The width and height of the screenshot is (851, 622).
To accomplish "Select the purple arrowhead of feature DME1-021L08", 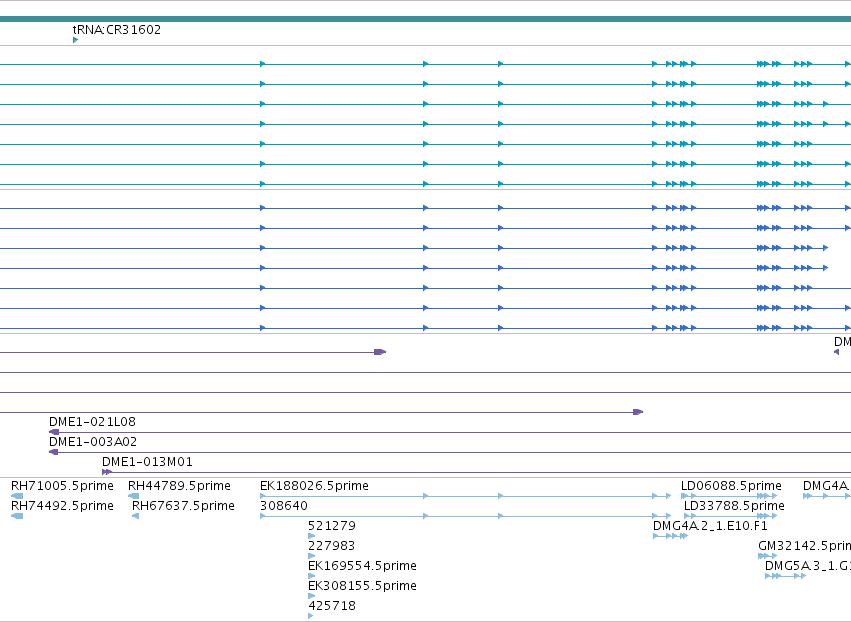I will pos(54,432).
